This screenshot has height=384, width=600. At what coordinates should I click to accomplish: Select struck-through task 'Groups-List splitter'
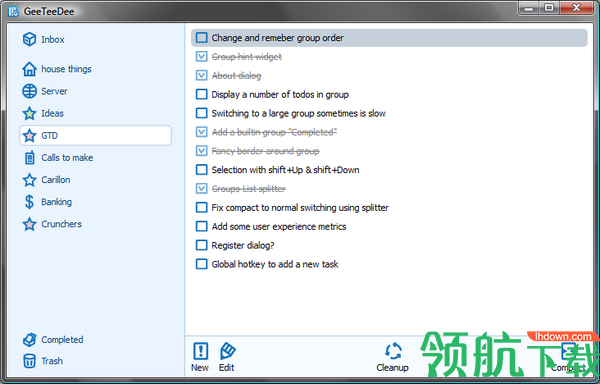249,189
